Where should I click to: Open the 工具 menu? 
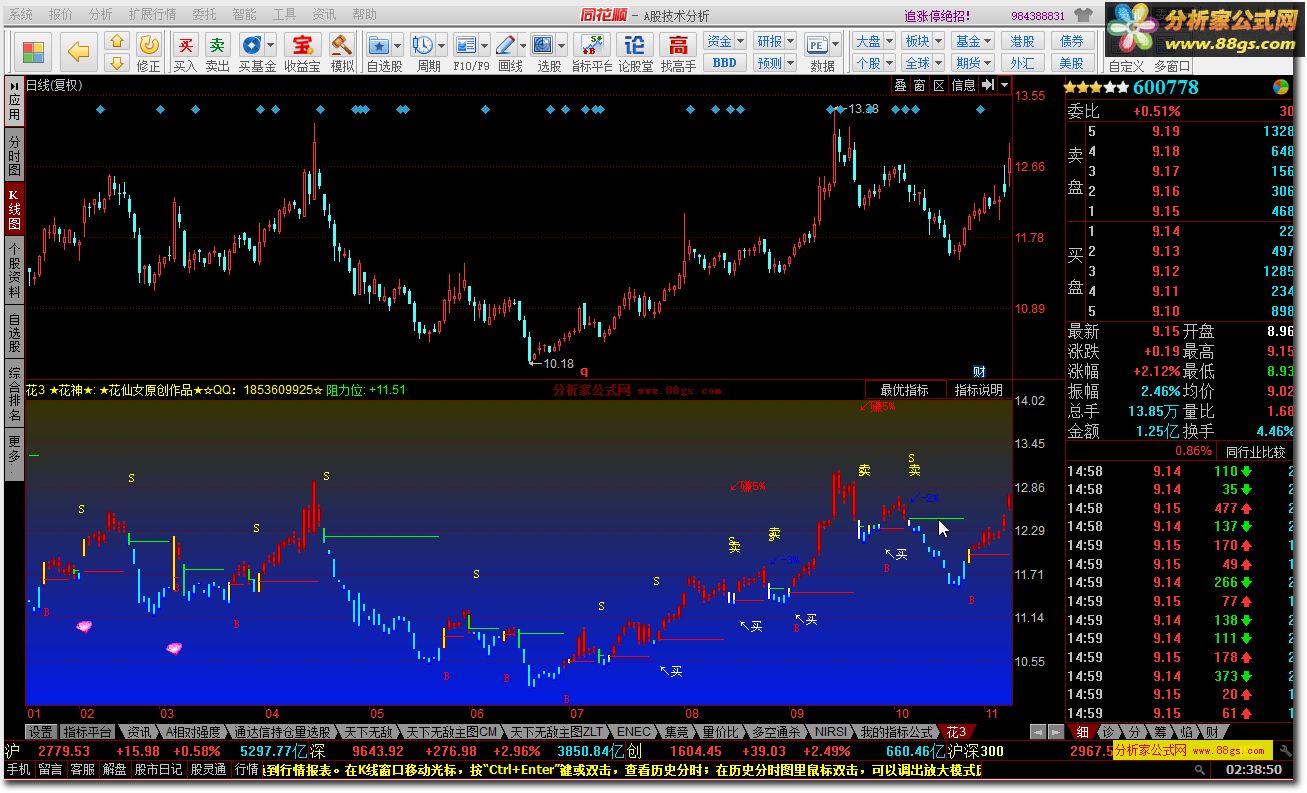pyautogui.click(x=284, y=15)
